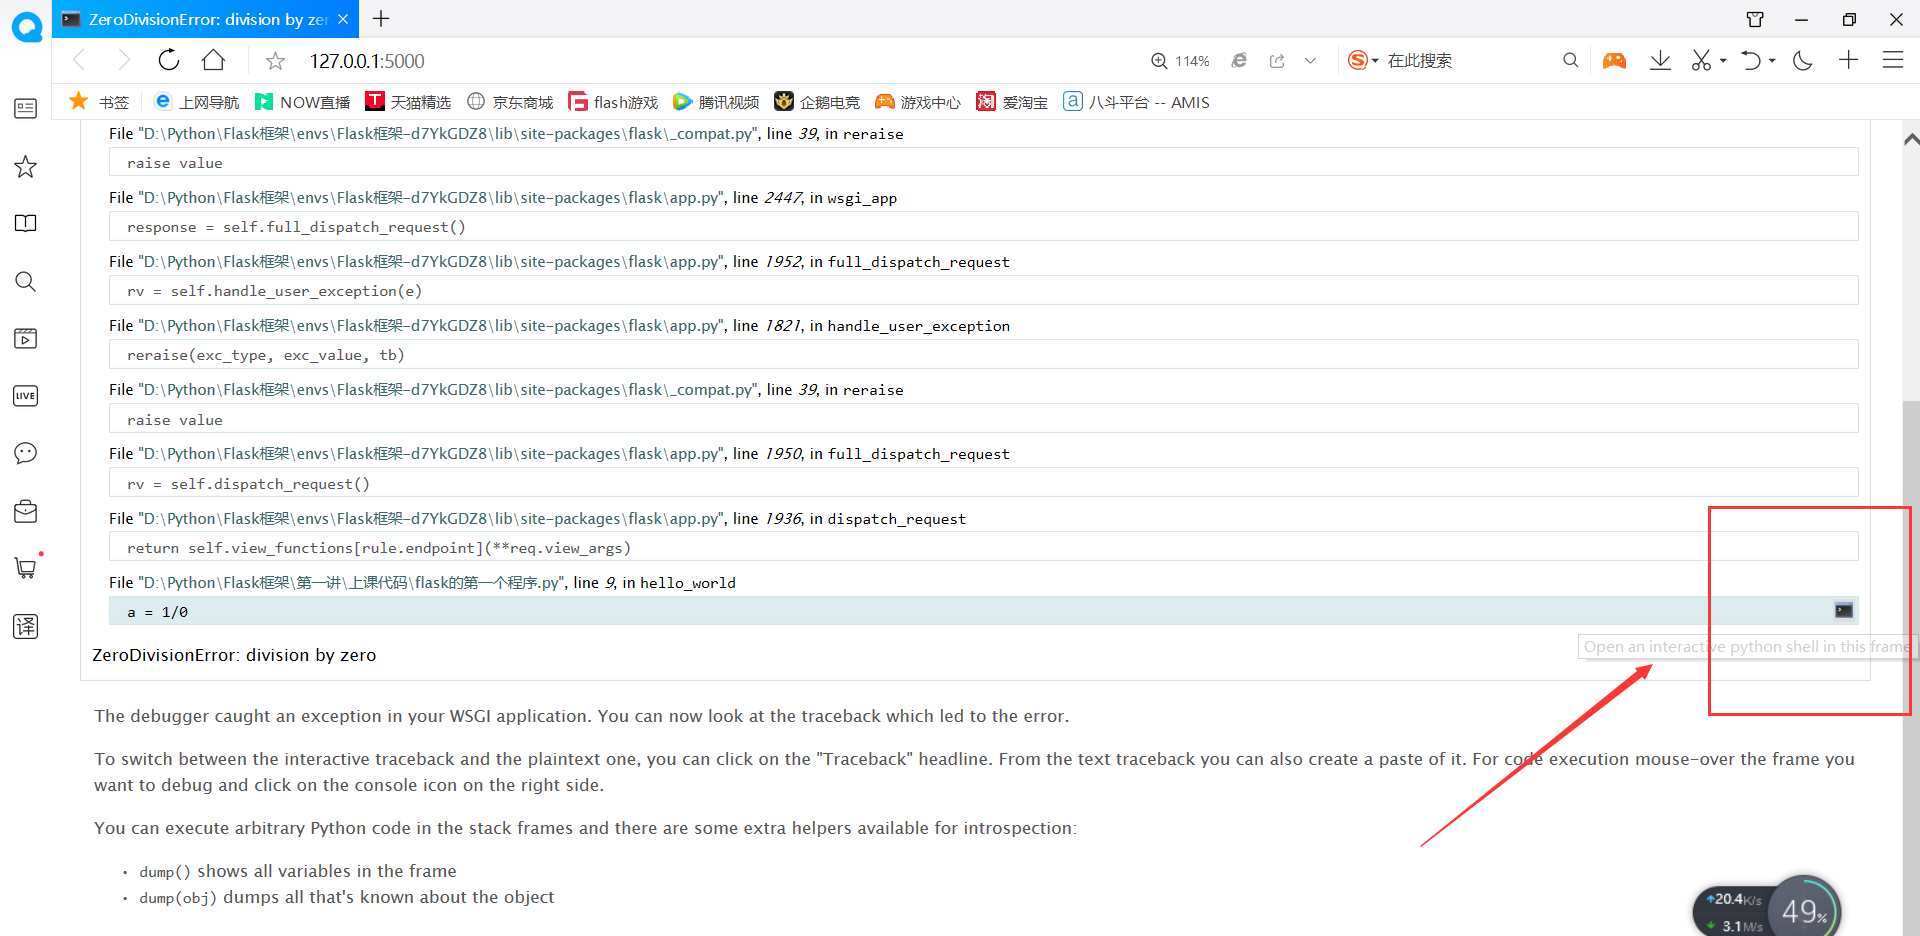
Task: Bookmark this page via the address bar star
Action: coord(275,60)
